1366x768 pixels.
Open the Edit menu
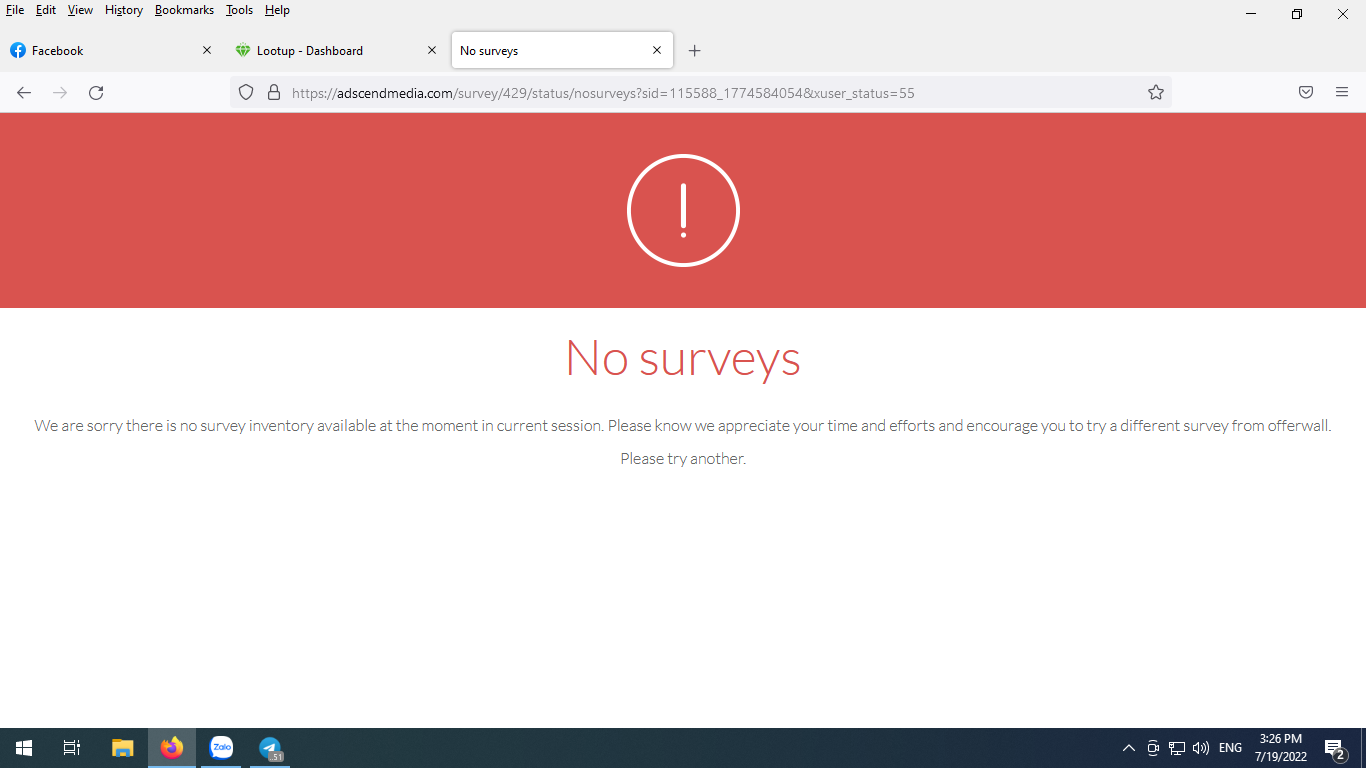[46, 10]
